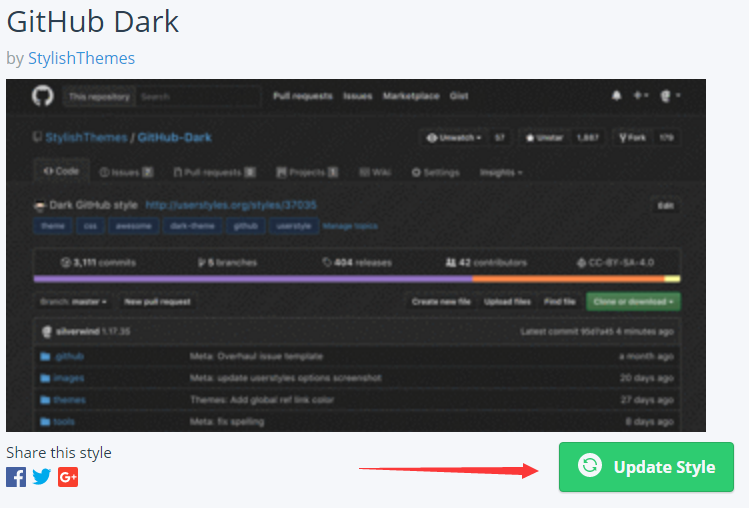Screen dimensions: 749x508
Task: Click the refresh icon in Update Style
Action: [x=590, y=465]
